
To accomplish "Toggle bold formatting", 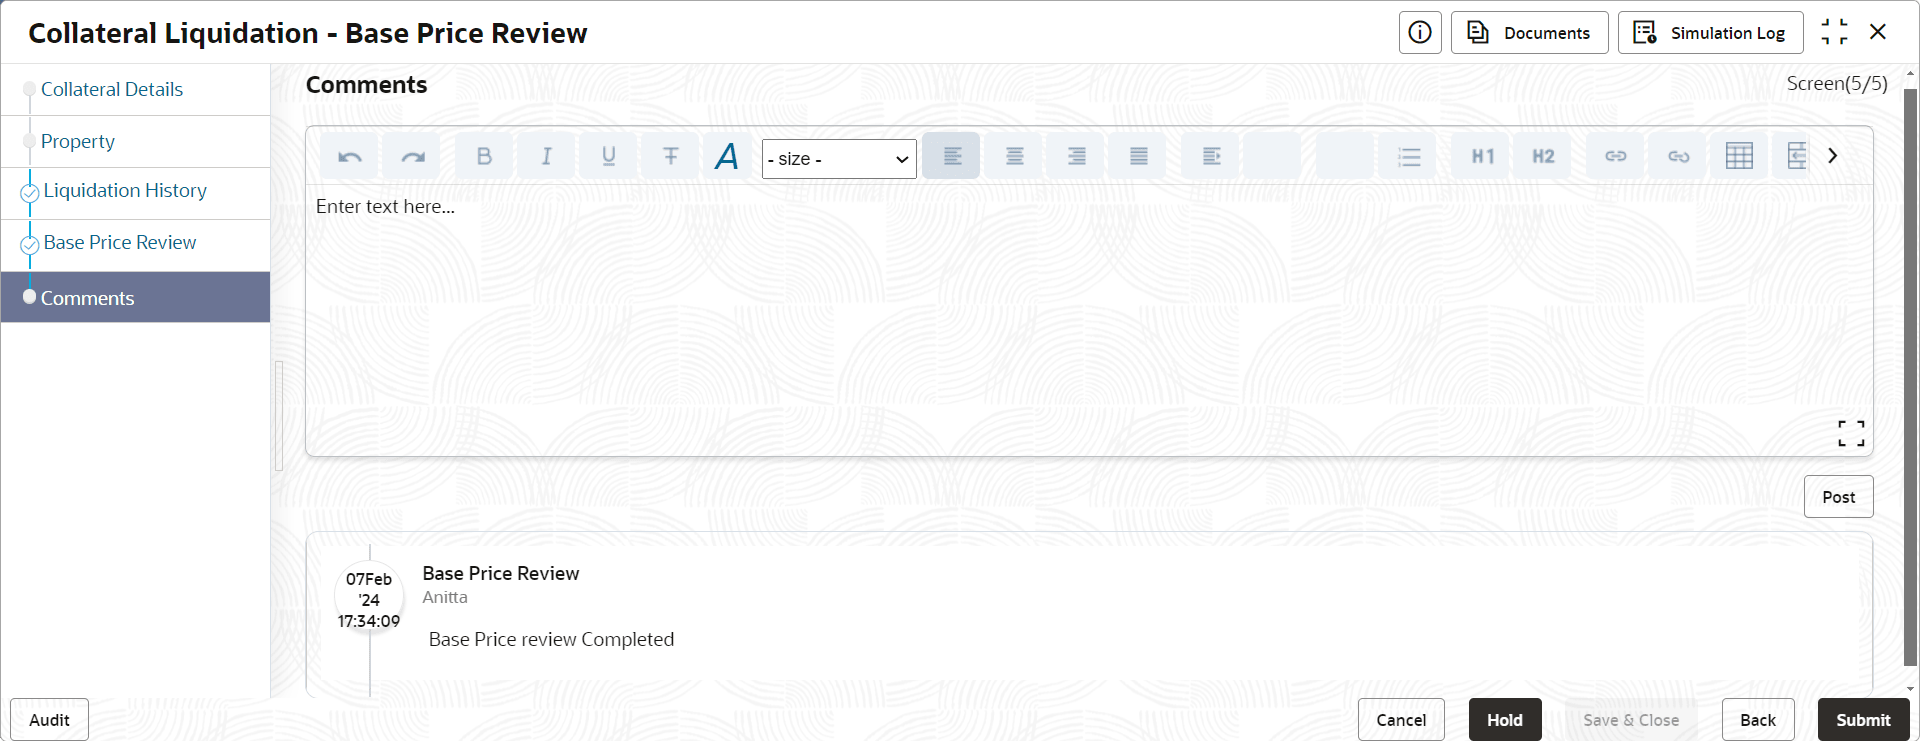I will (x=484, y=156).
